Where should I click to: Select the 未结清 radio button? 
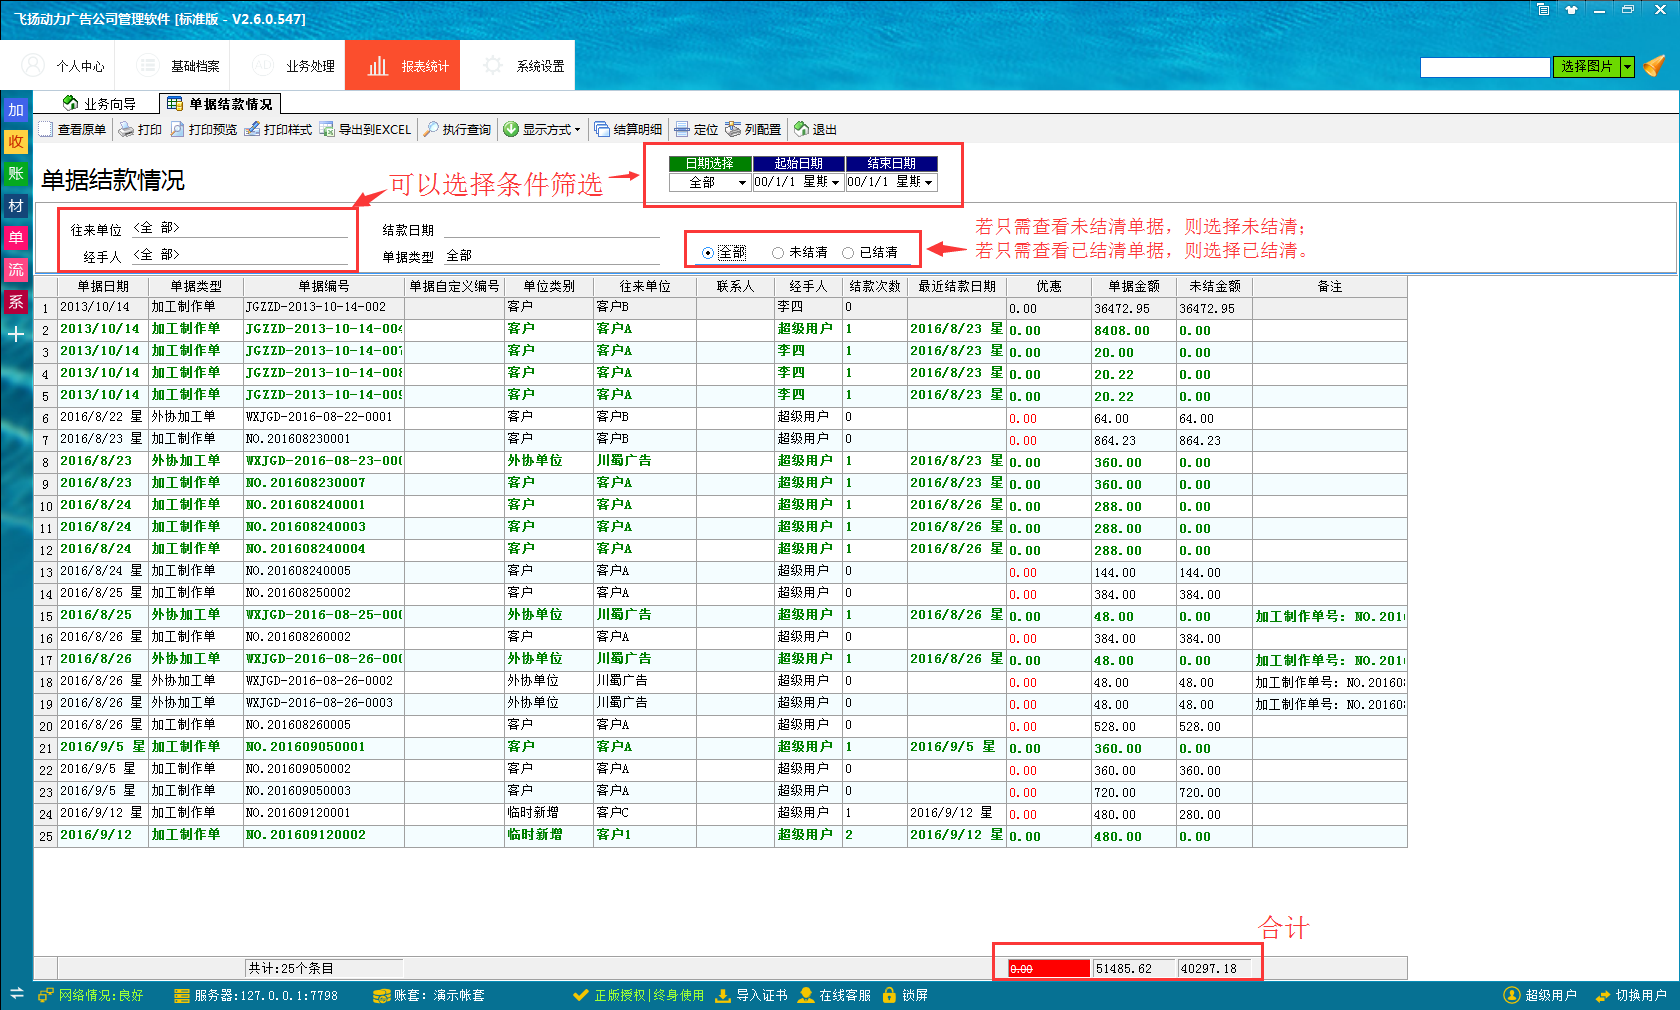click(776, 252)
